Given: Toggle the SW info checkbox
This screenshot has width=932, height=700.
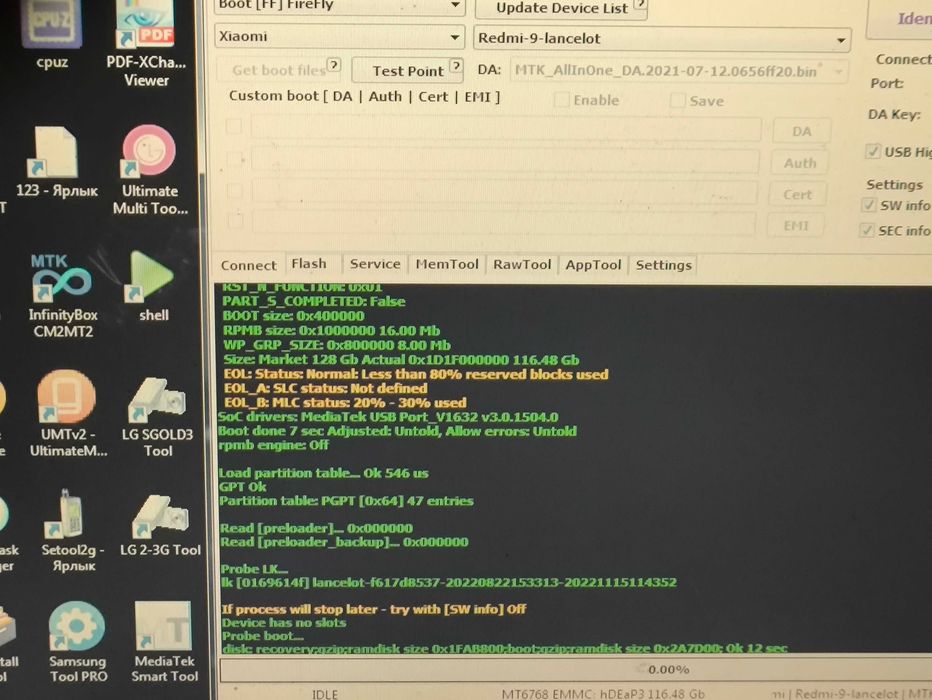Looking at the screenshot, I should click(869, 205).
